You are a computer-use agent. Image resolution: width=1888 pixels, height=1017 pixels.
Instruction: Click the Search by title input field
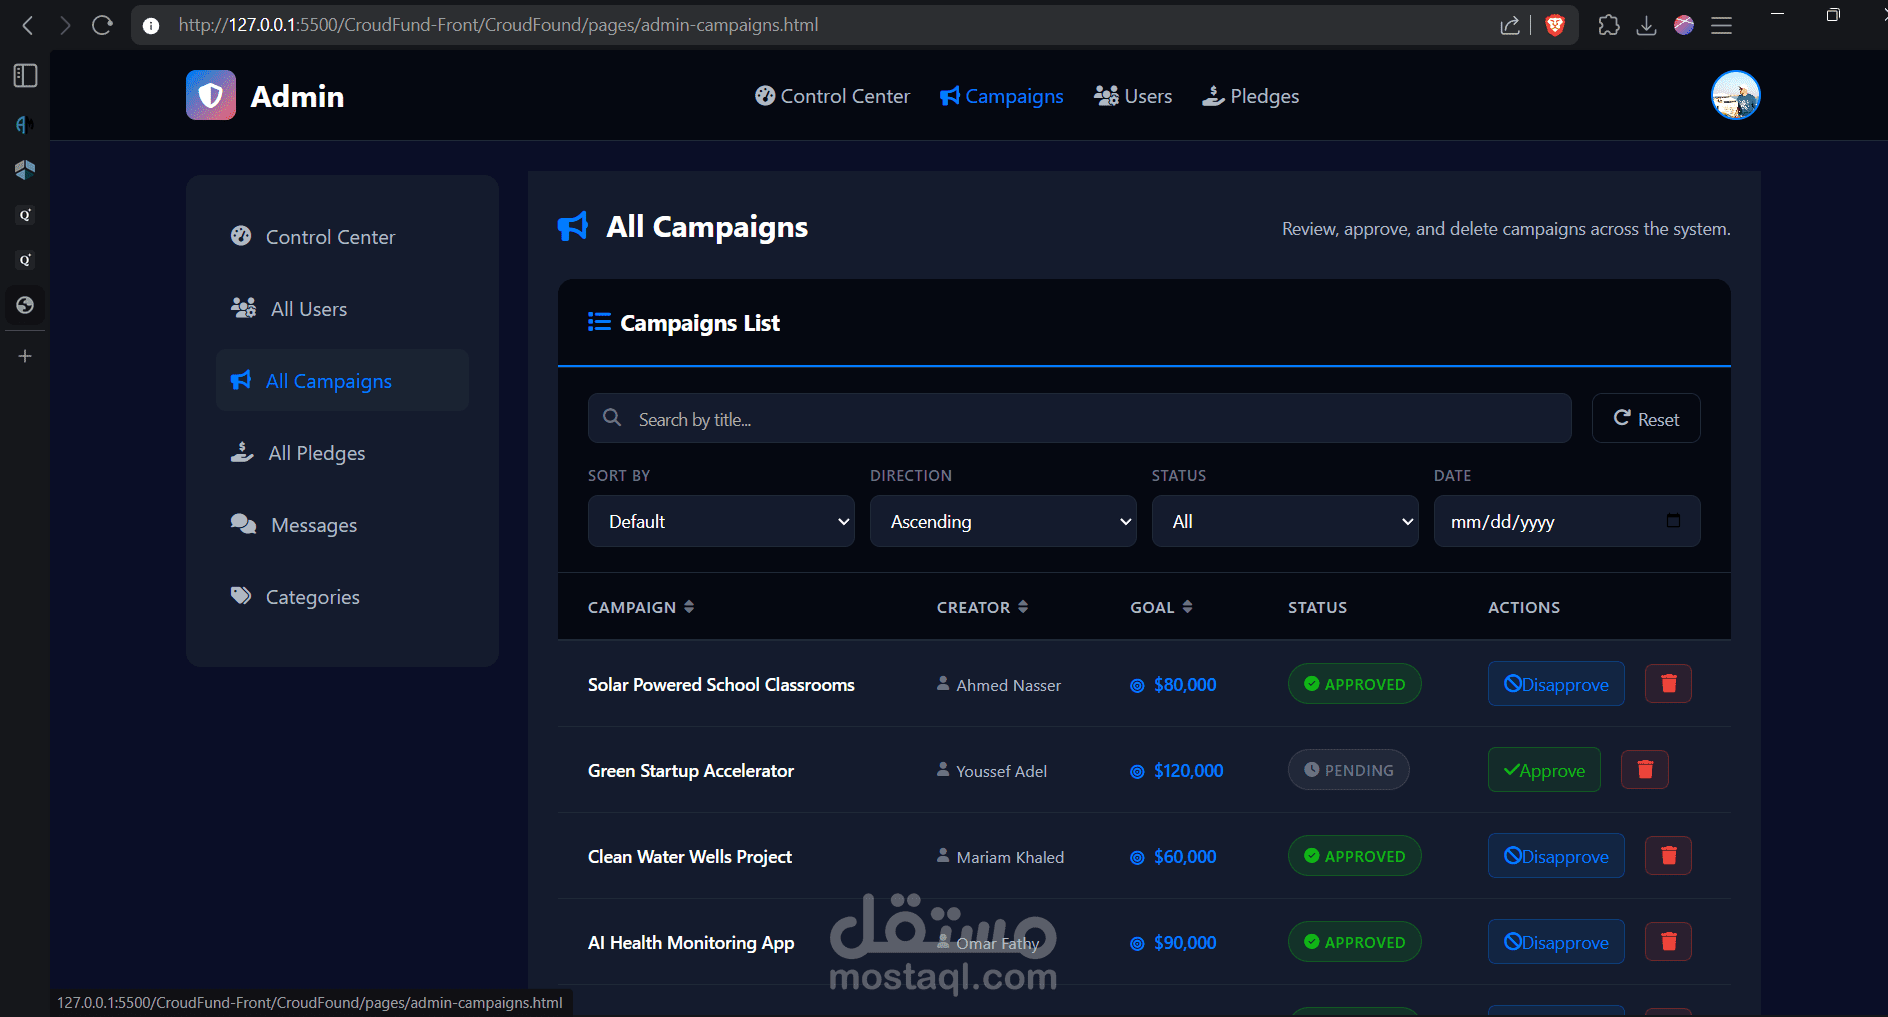click(1080, 419)
